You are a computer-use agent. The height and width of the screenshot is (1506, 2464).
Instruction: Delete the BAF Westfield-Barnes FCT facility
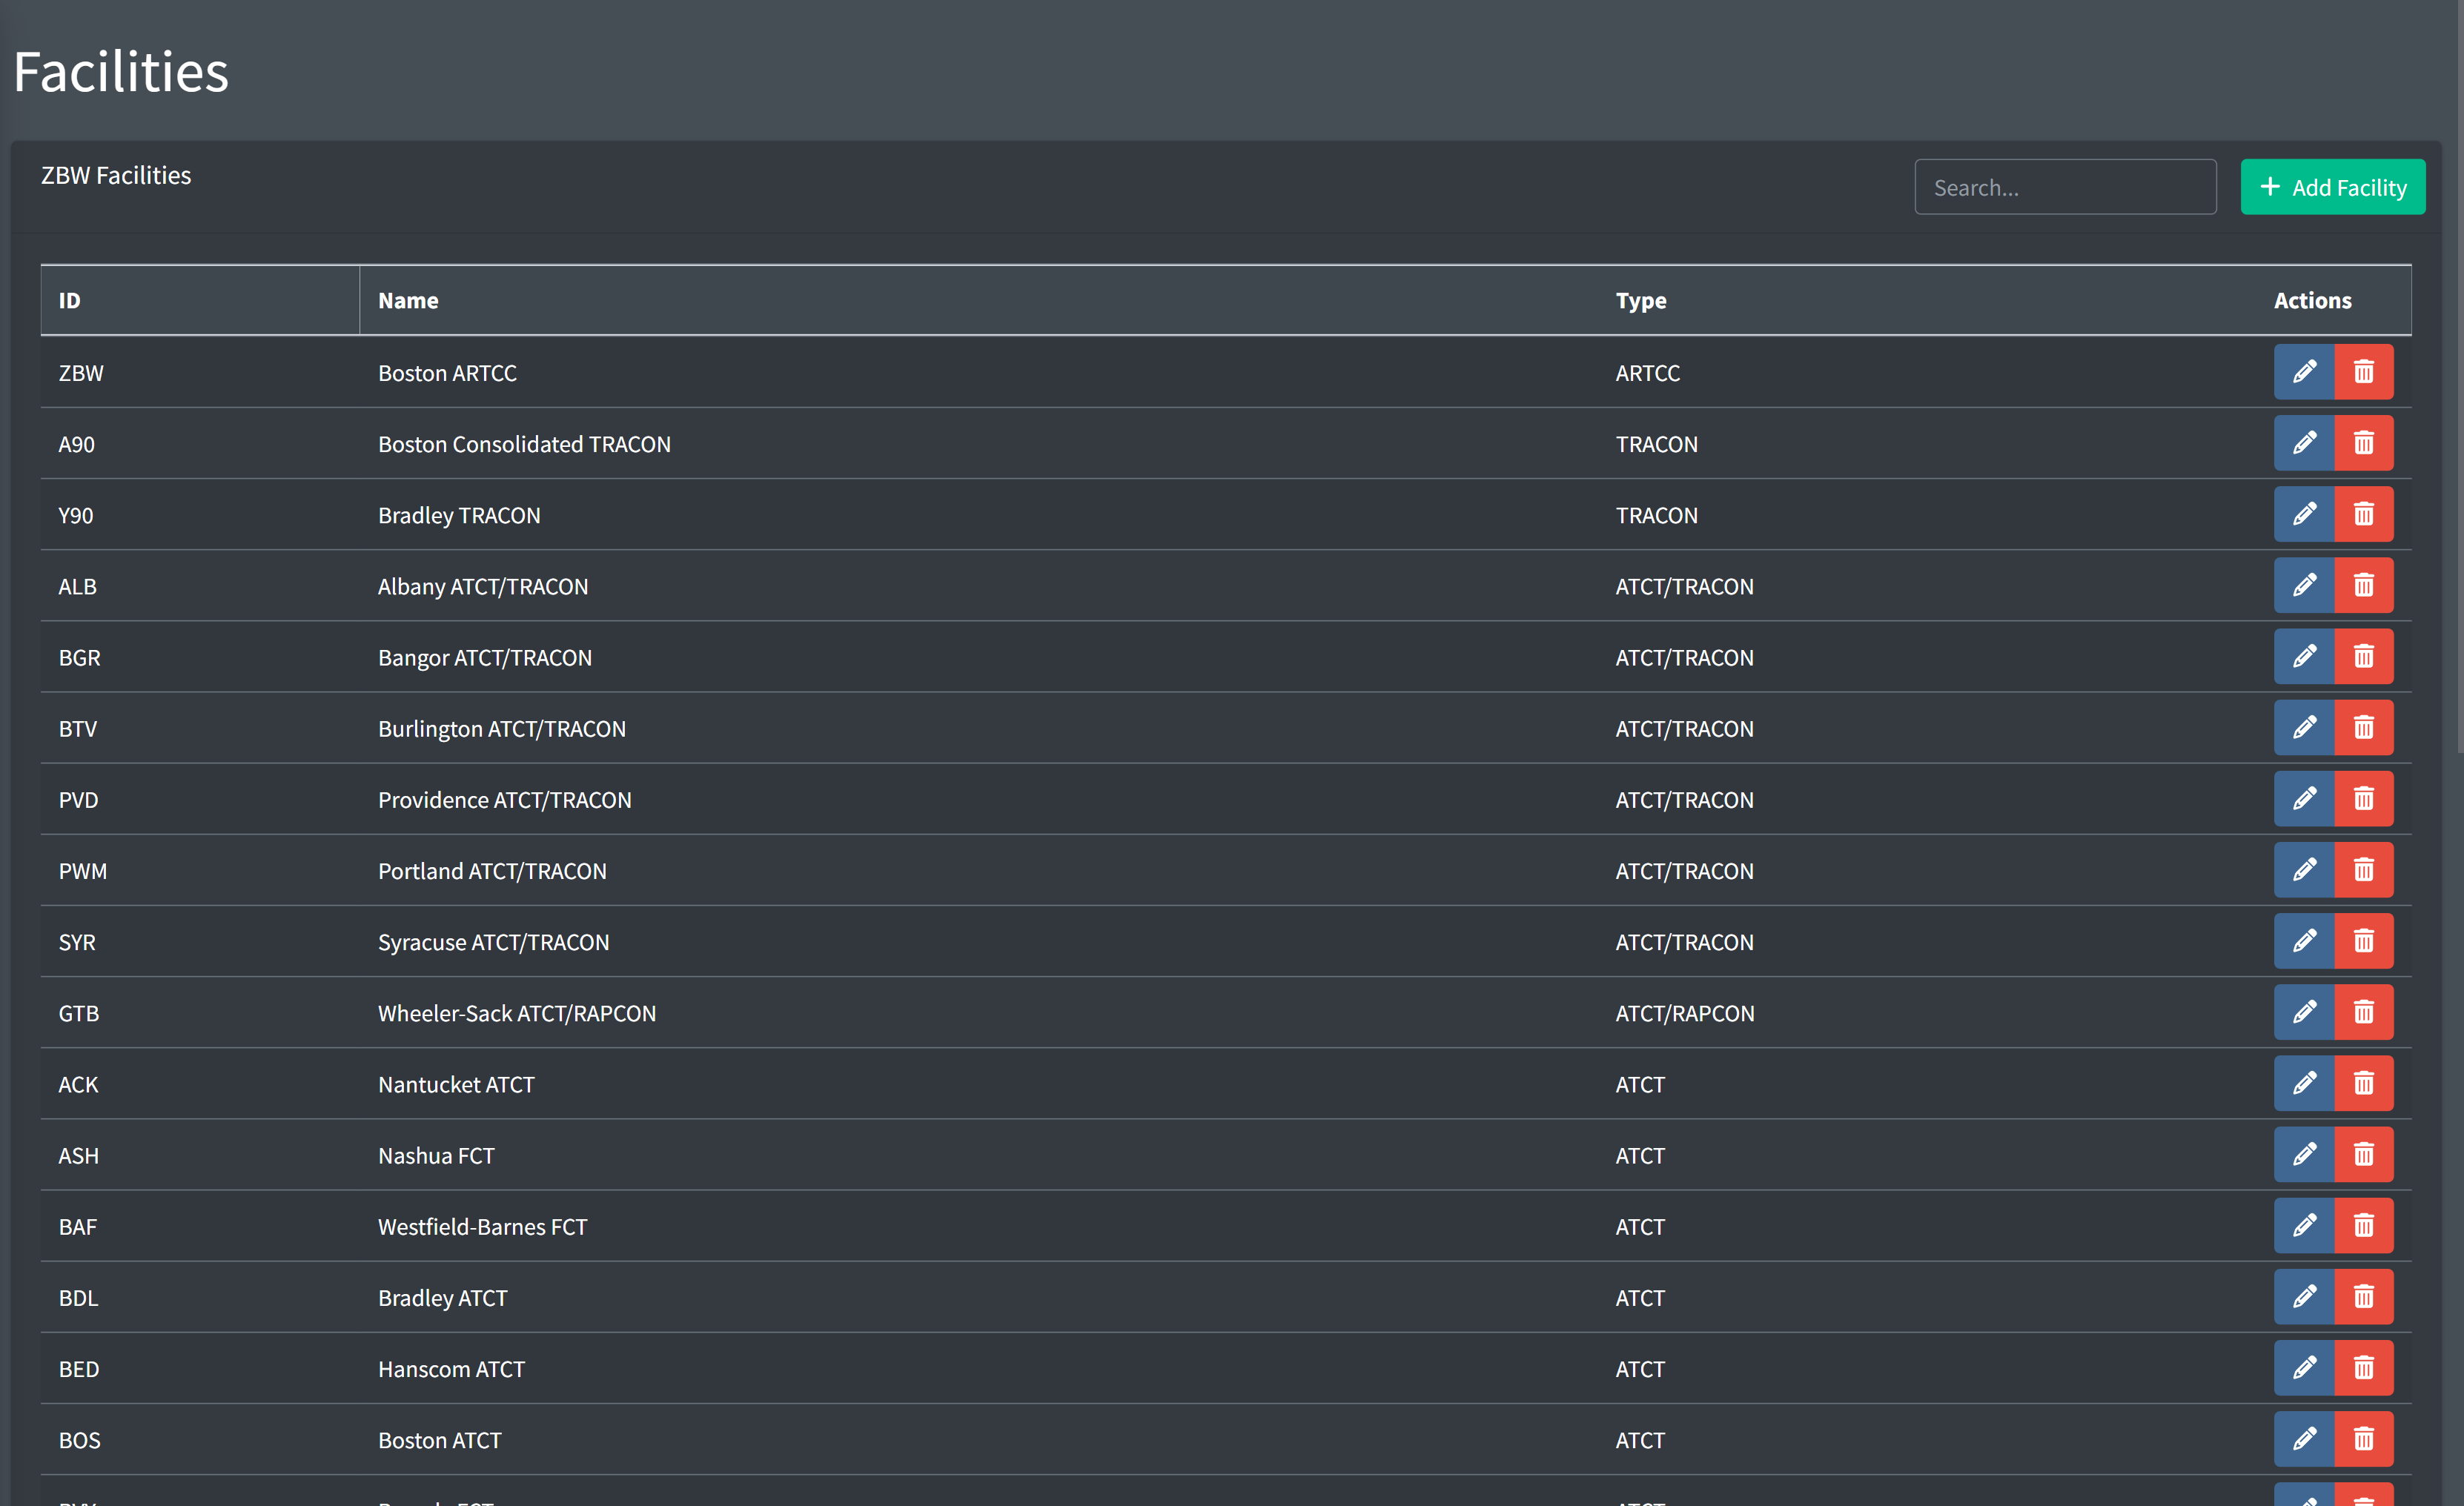(2364, 1225)
